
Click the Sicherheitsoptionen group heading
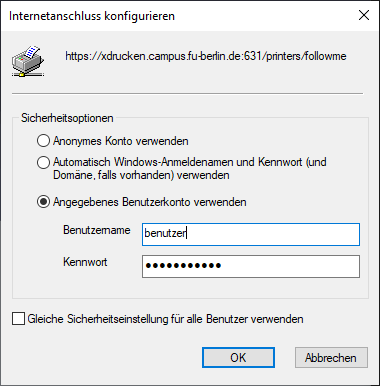point(67,118)
